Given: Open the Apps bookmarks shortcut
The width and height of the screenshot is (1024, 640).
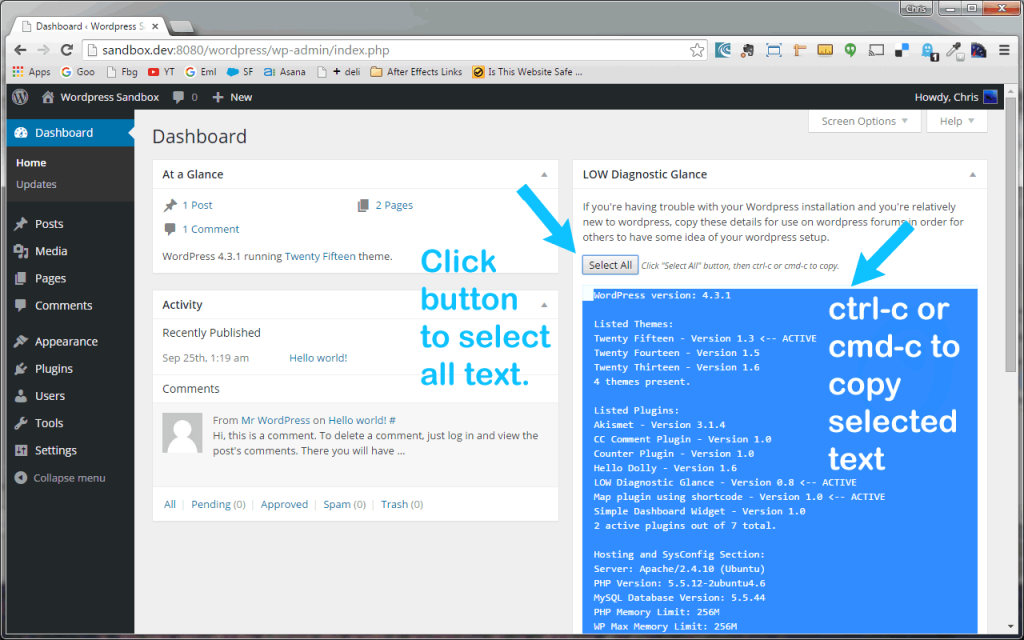Looking at the screenshot, I should click(31, 72).
